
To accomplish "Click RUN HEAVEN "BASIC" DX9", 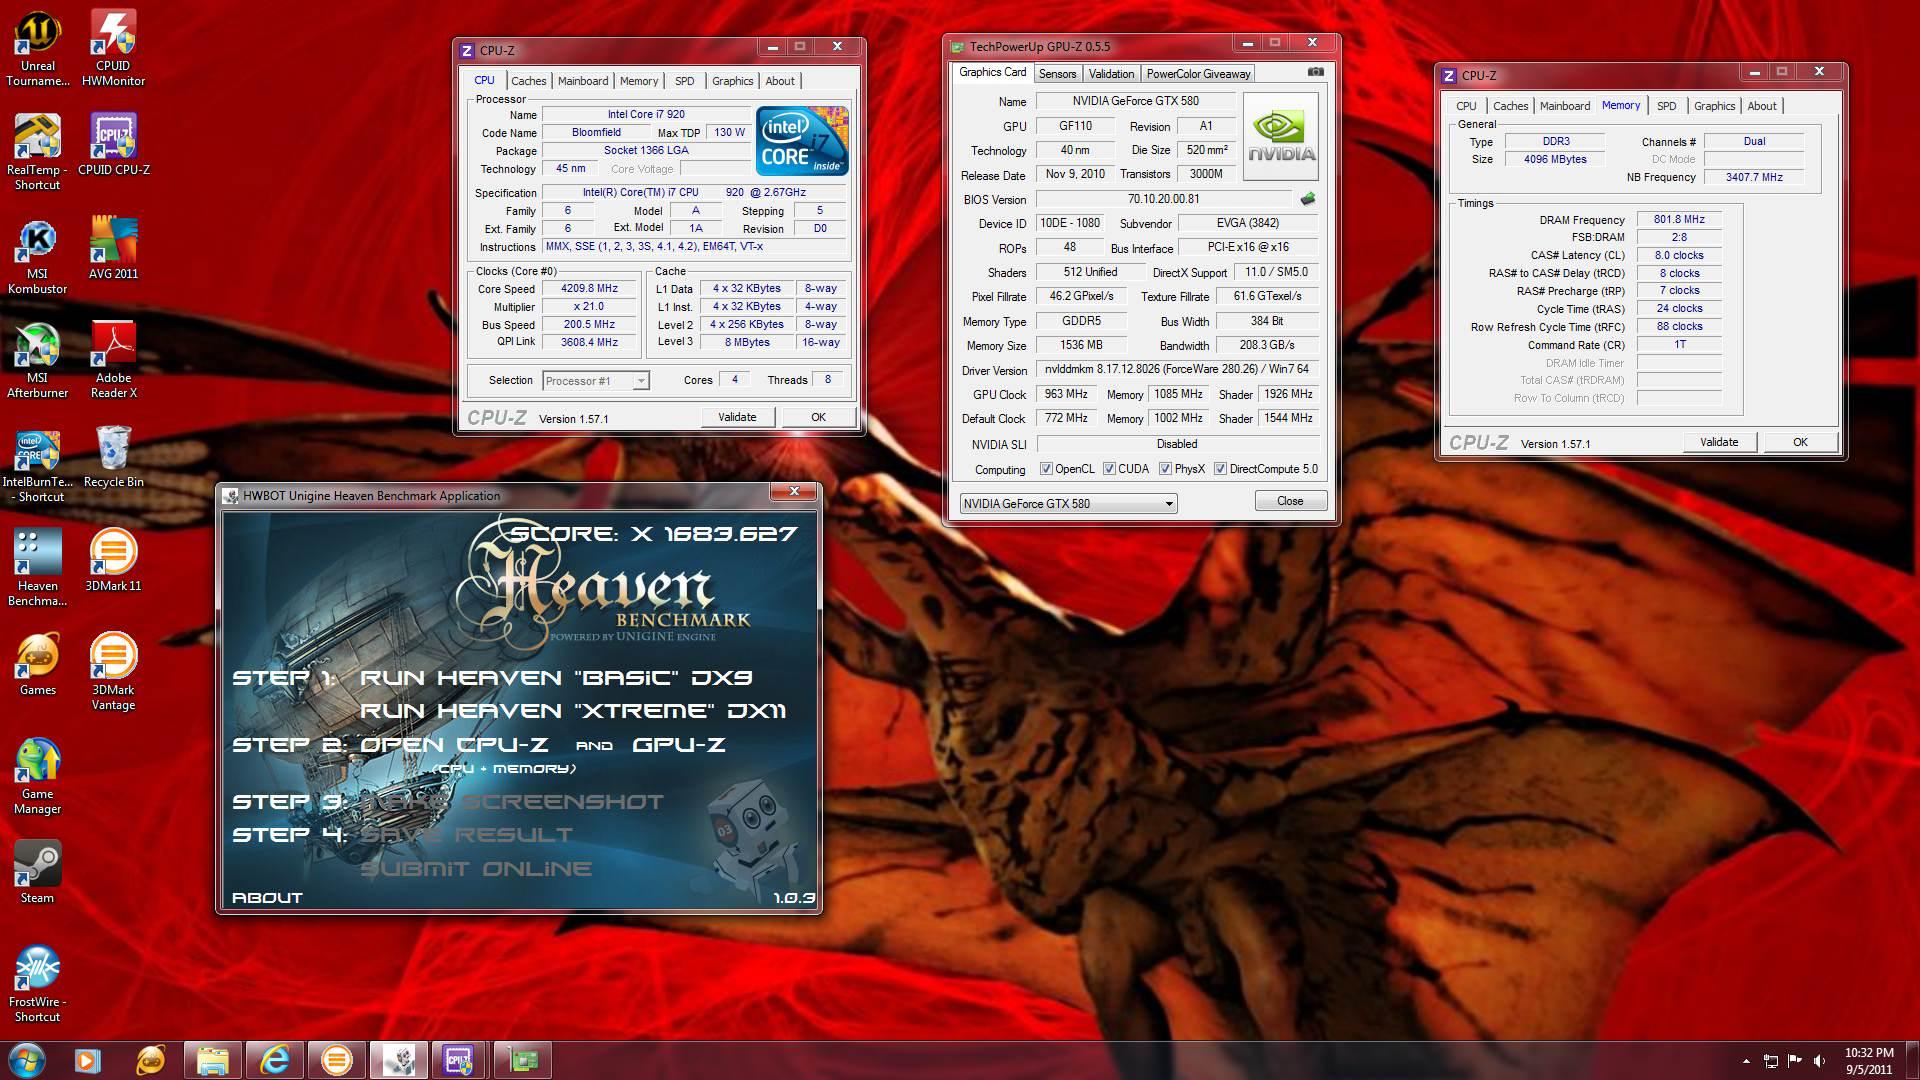I will [x=556, y=677].
